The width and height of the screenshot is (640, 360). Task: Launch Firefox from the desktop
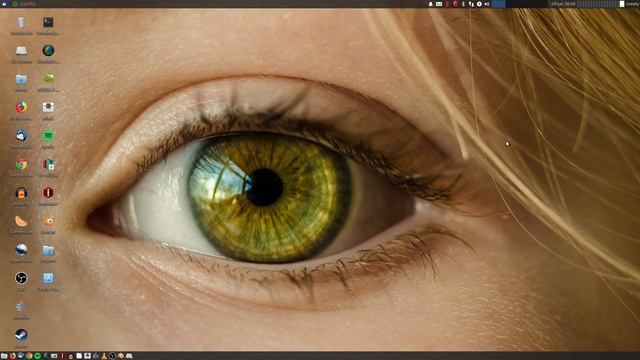pyautogui.click(x=21, y=107)
